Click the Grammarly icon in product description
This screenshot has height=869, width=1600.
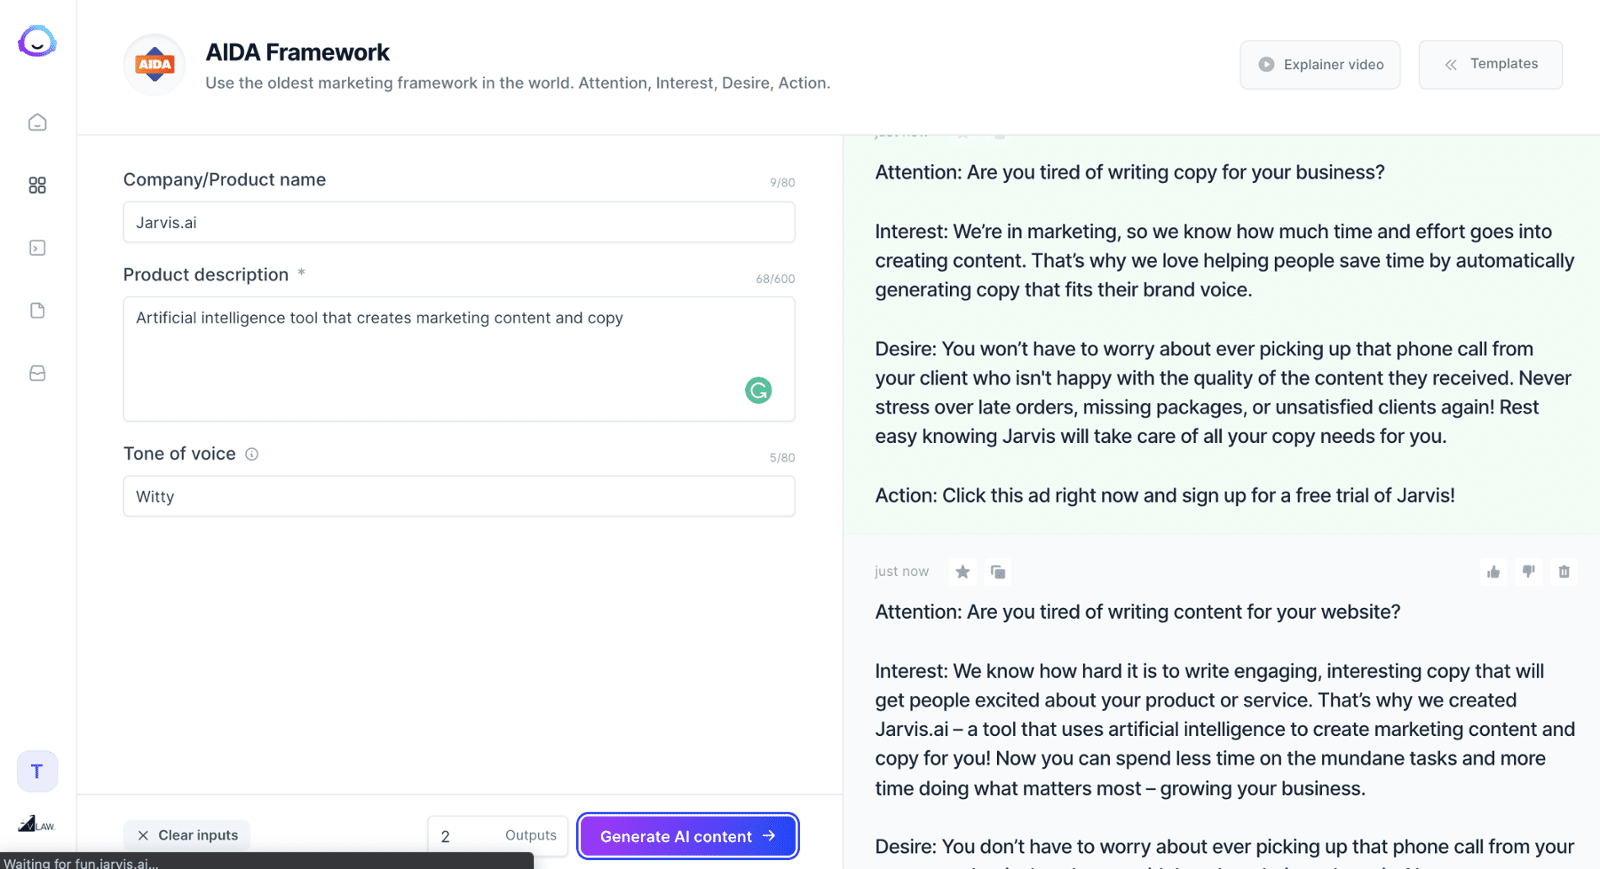[758, 390]
